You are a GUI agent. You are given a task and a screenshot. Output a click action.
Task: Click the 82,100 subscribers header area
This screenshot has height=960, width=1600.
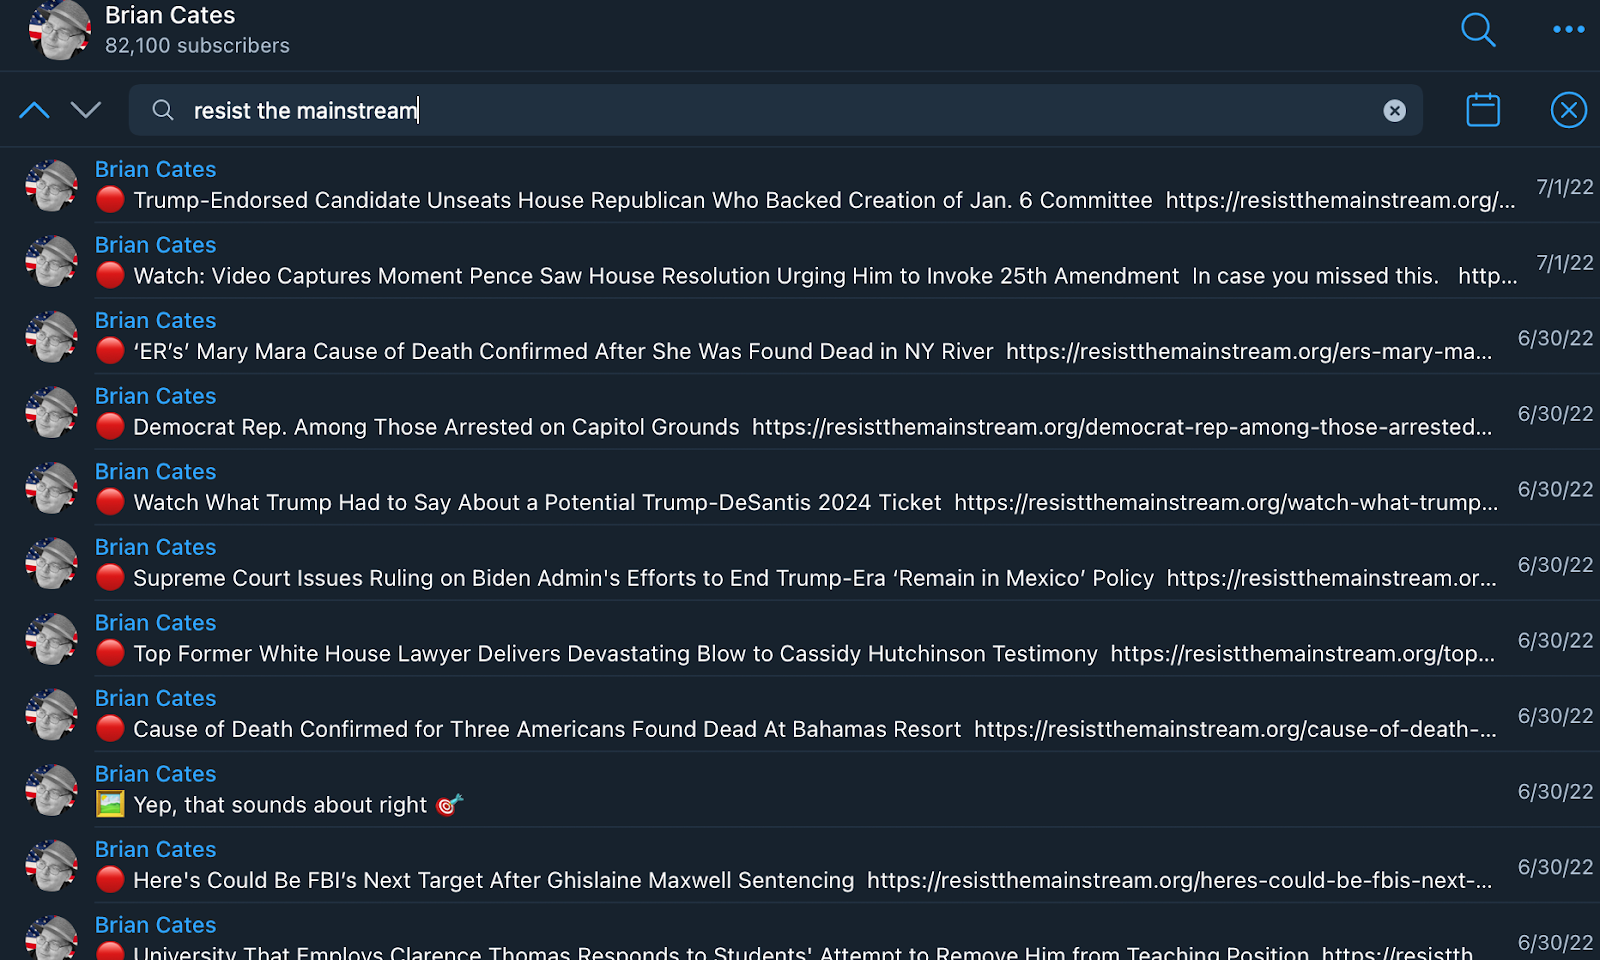coord(197,45)
